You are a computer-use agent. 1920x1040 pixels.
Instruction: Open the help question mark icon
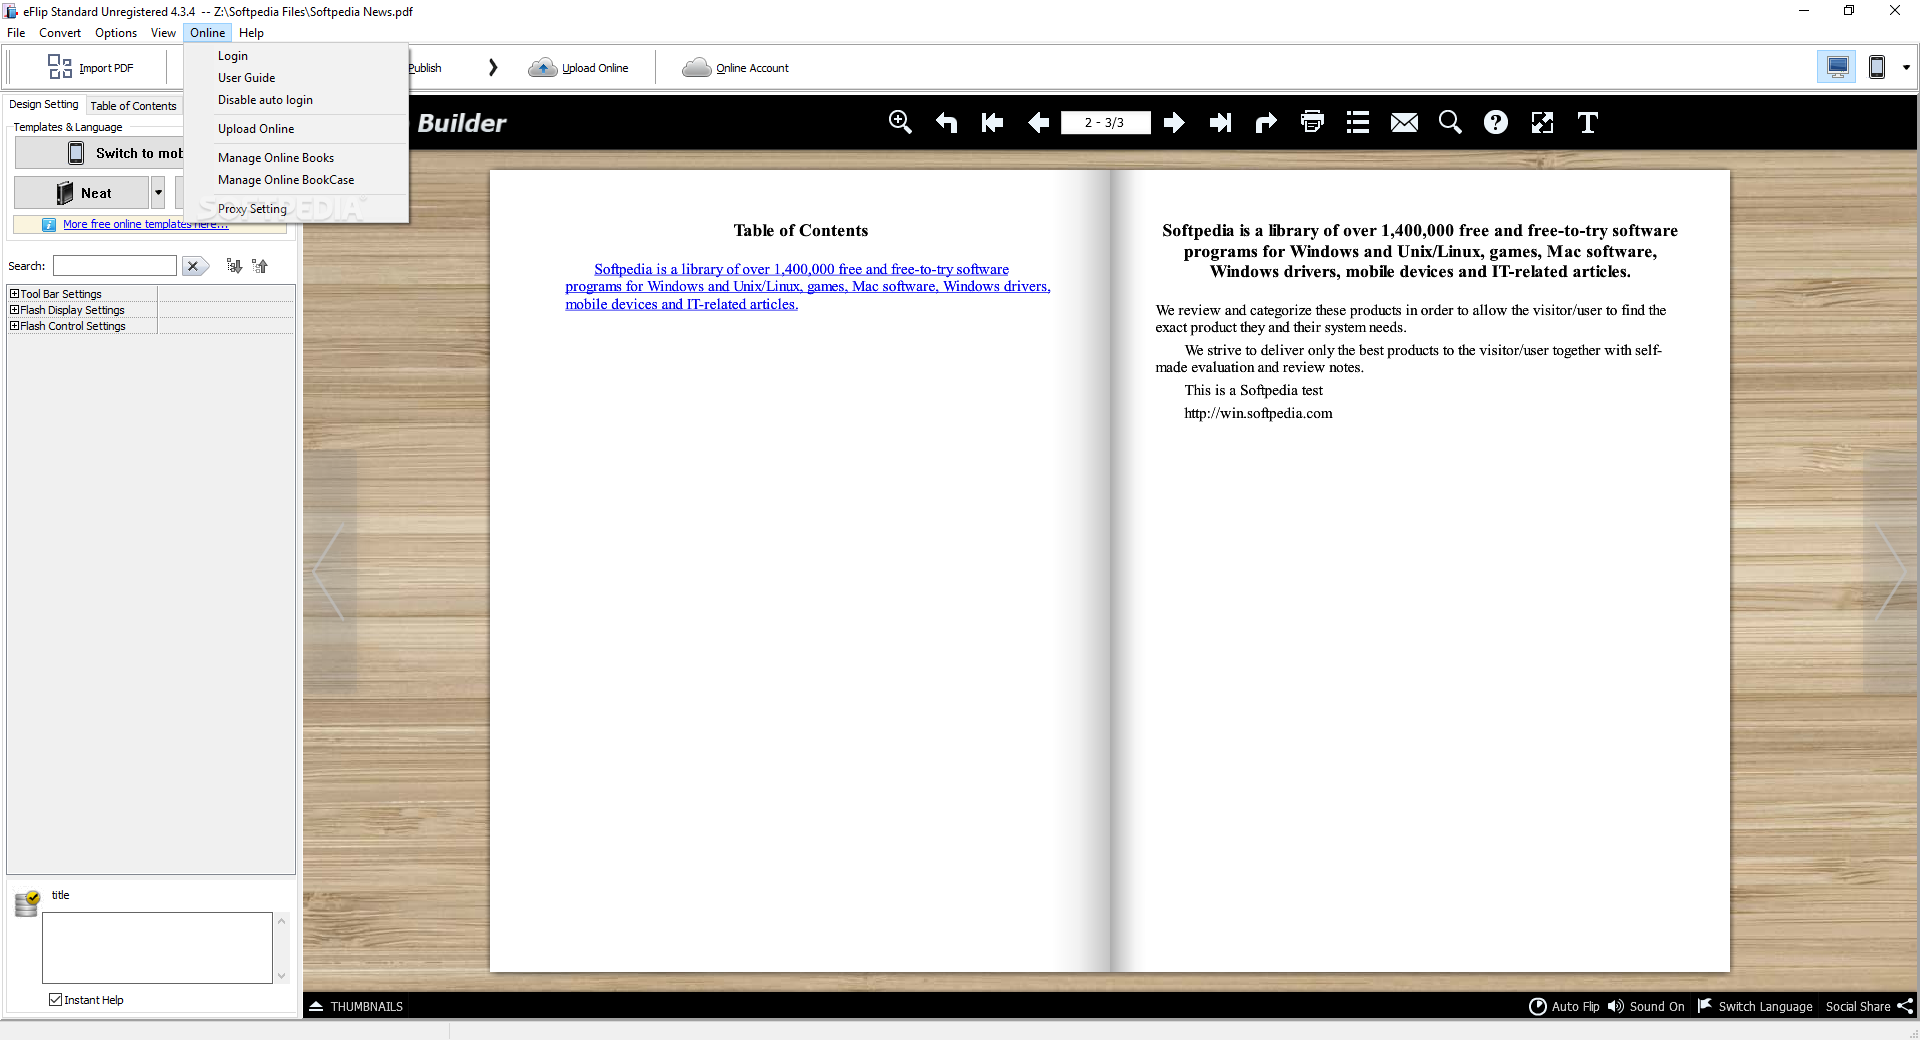(1496, 122)
